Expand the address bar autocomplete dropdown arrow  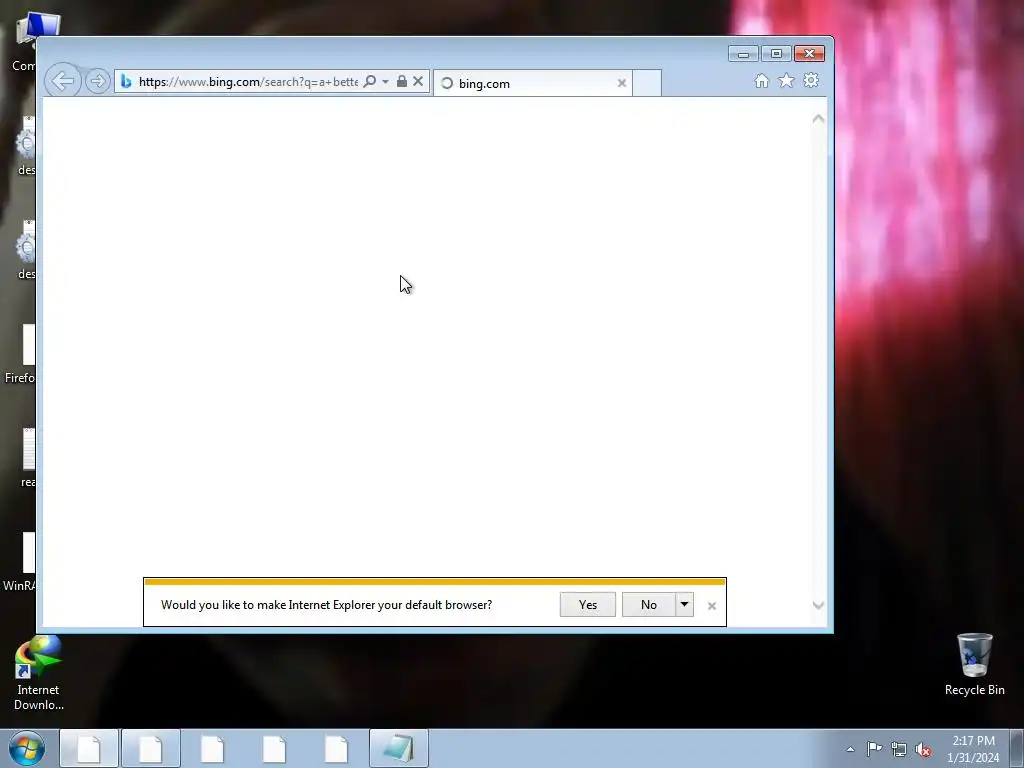(x=385, y=82)
